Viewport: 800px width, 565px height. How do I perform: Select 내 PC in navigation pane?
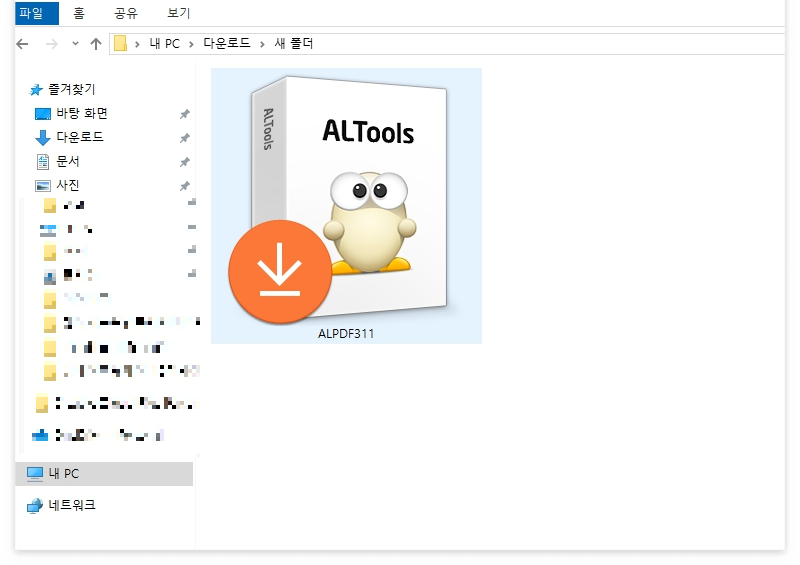(x=104, y=474)
